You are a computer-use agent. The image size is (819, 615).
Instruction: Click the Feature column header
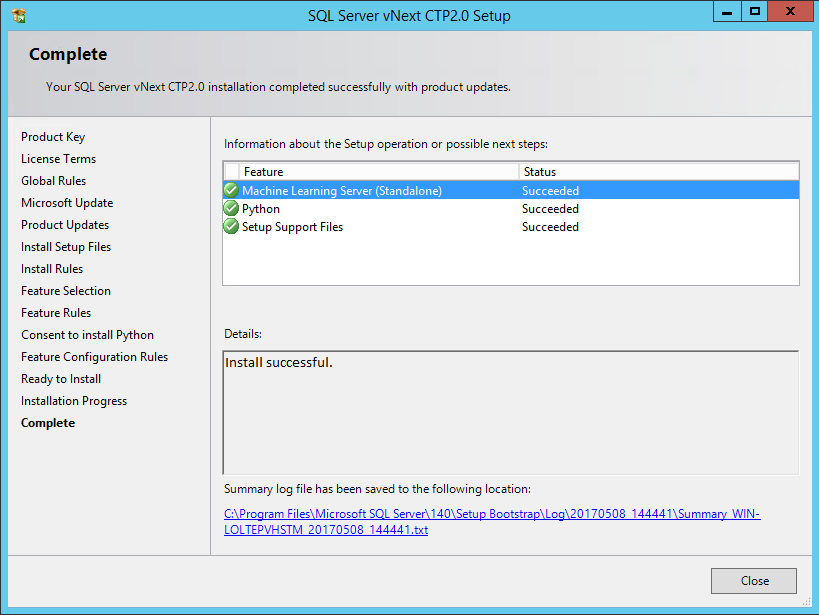coord(379,171)
